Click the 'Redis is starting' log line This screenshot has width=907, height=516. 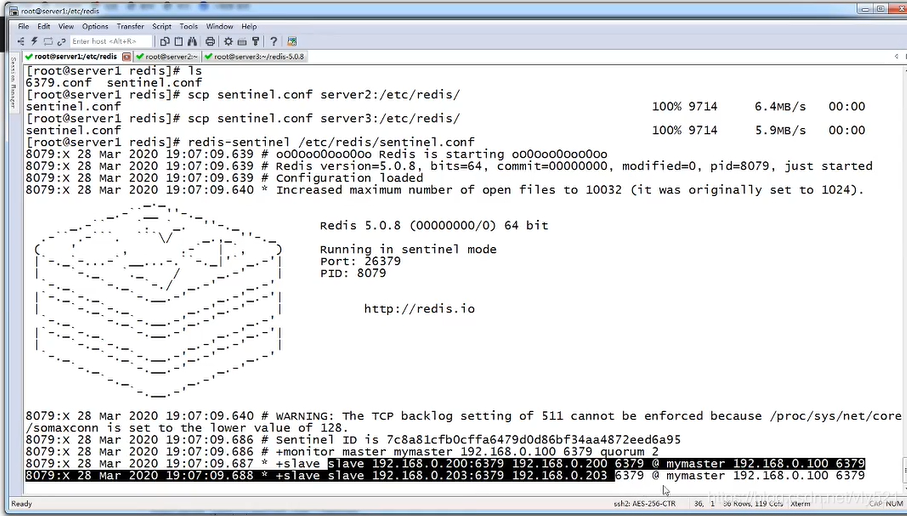pyautogui.click(x=316, y=154)
